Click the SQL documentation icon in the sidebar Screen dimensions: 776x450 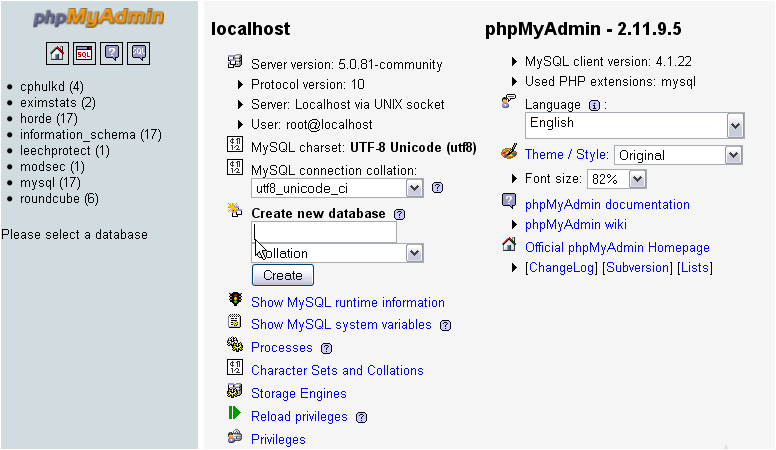139,53
